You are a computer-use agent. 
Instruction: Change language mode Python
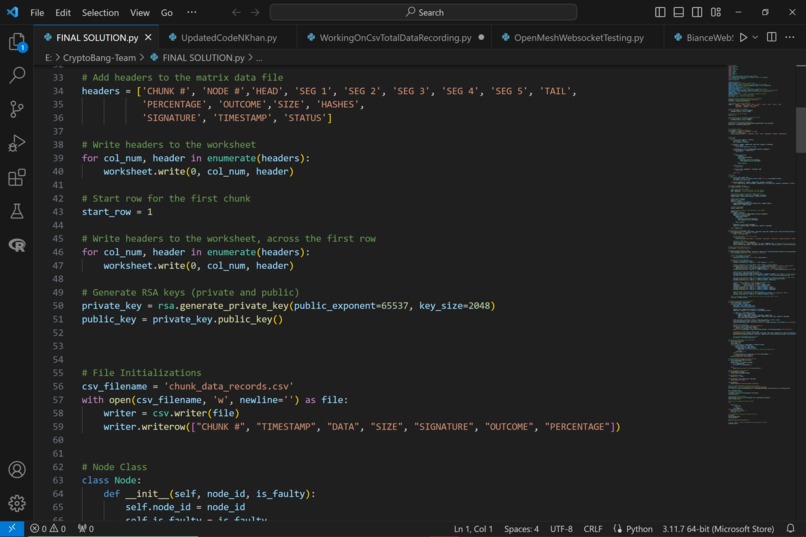coord(639,528)
